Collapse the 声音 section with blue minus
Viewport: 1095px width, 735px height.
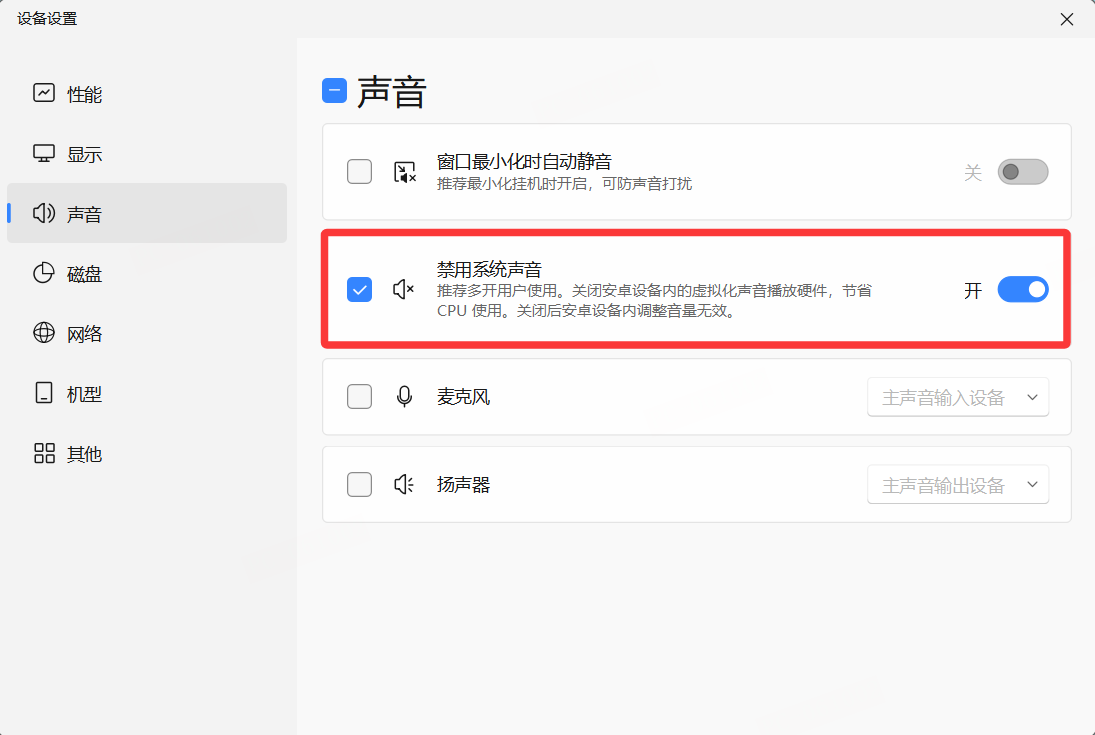[334, 91]
